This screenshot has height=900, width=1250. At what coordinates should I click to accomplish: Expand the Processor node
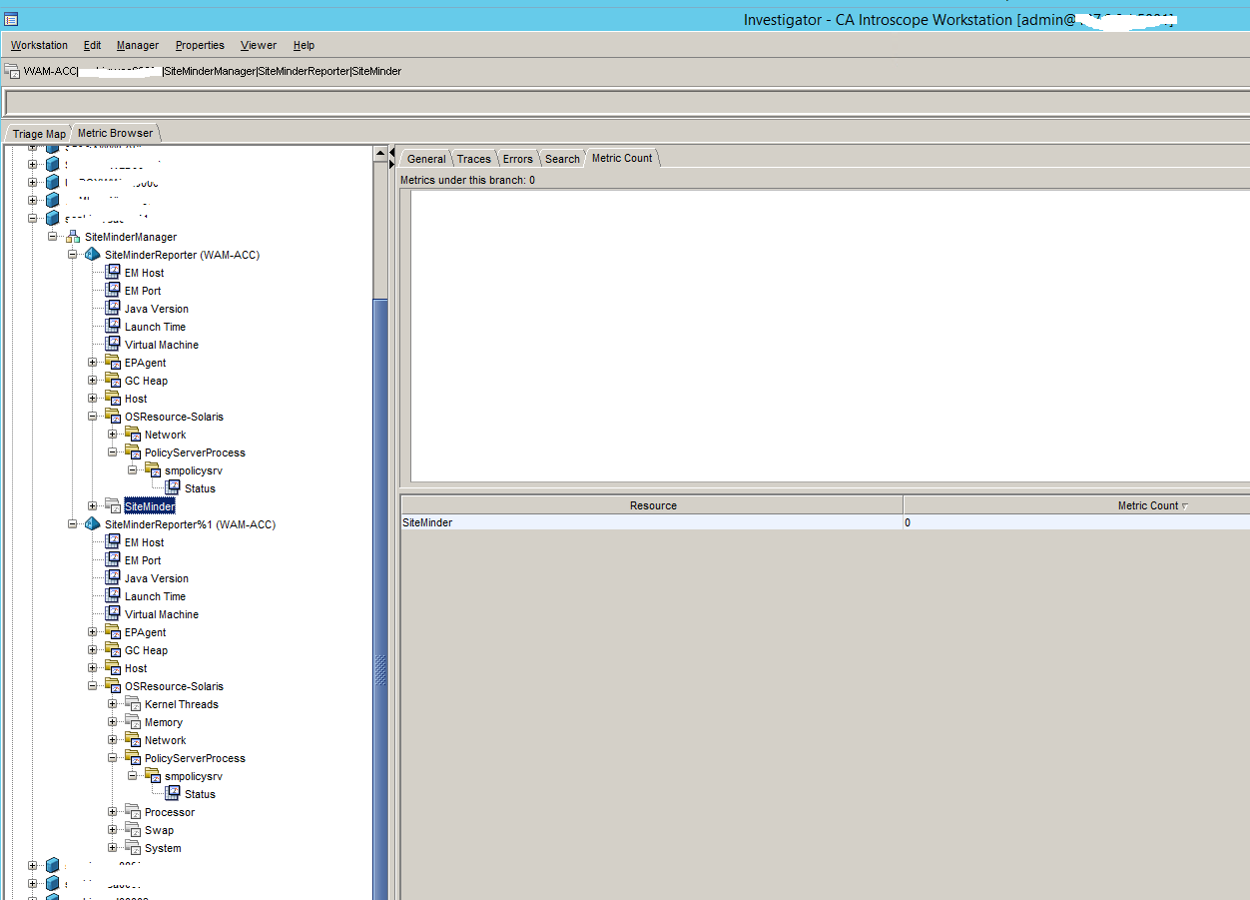(x=113, y=812)
